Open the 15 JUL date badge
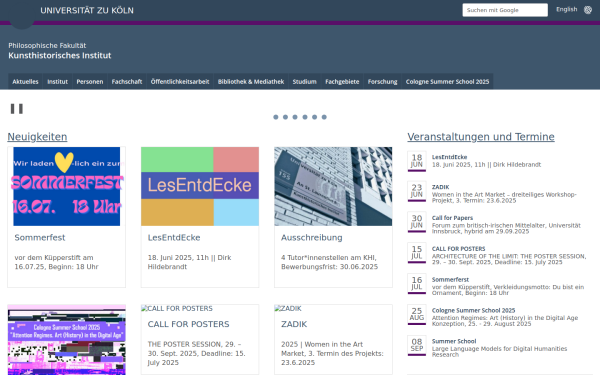600x375 pixels. point(417,253)
